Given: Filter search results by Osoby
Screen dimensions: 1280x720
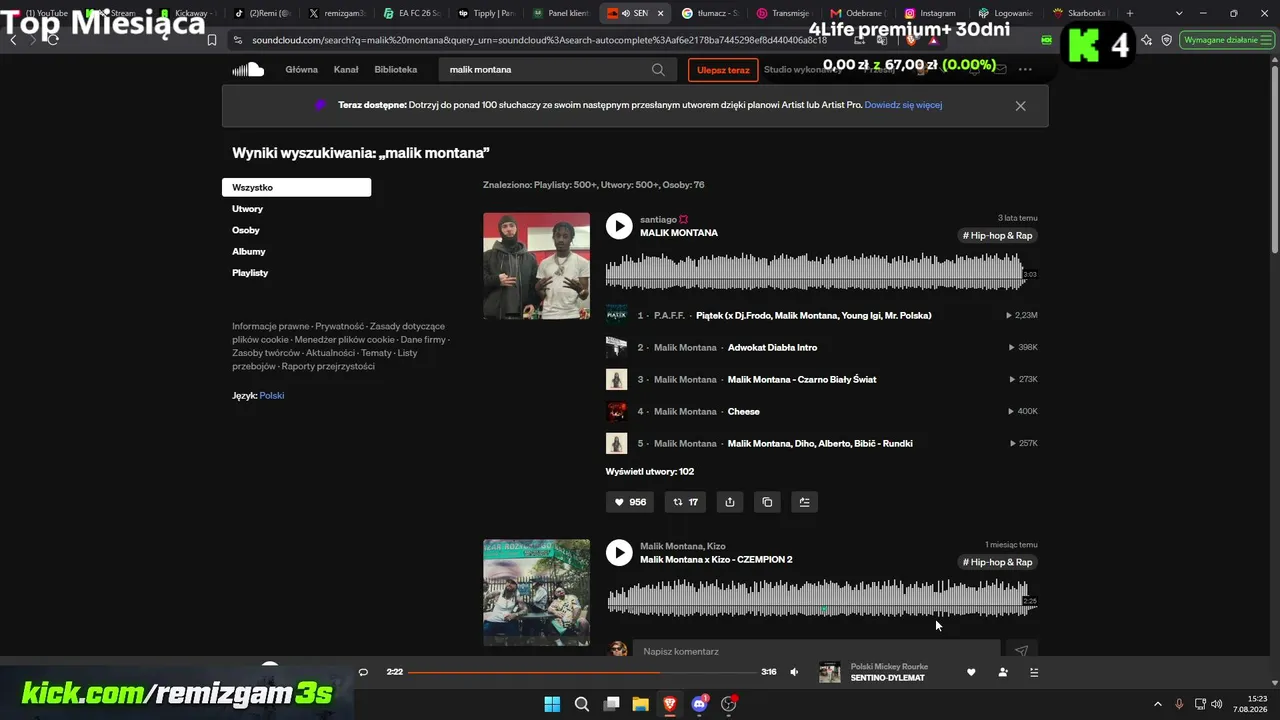Looking at the screenshot, I should tap(246, 230).
